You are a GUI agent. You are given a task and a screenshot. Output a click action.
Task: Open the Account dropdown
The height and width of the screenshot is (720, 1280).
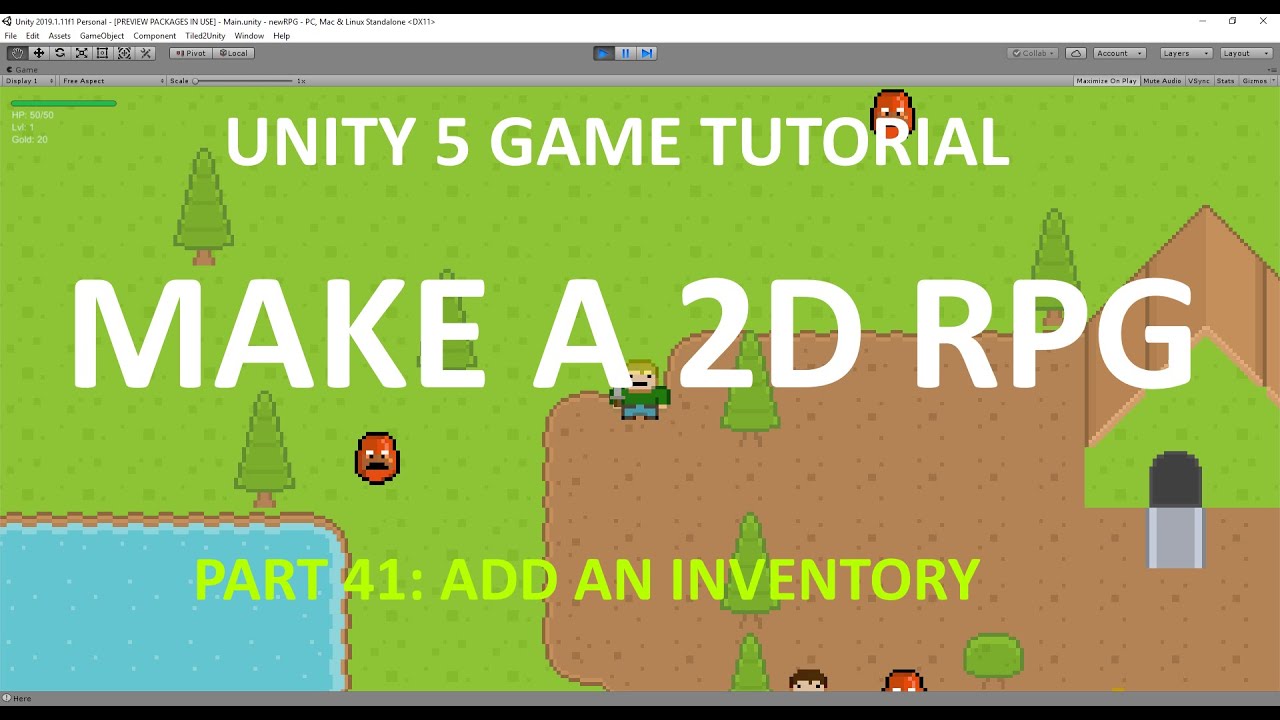tap(1119, 53)
